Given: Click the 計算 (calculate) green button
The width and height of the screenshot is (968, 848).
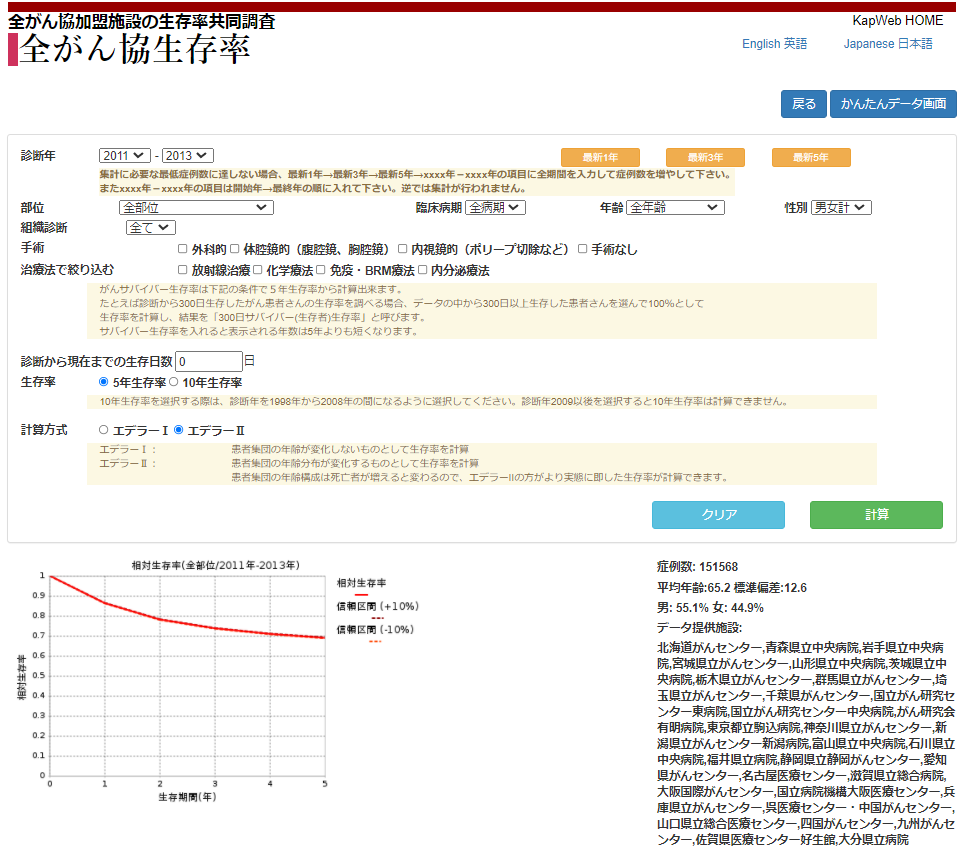Looking at the screenshot, I should tap(876, 515).
